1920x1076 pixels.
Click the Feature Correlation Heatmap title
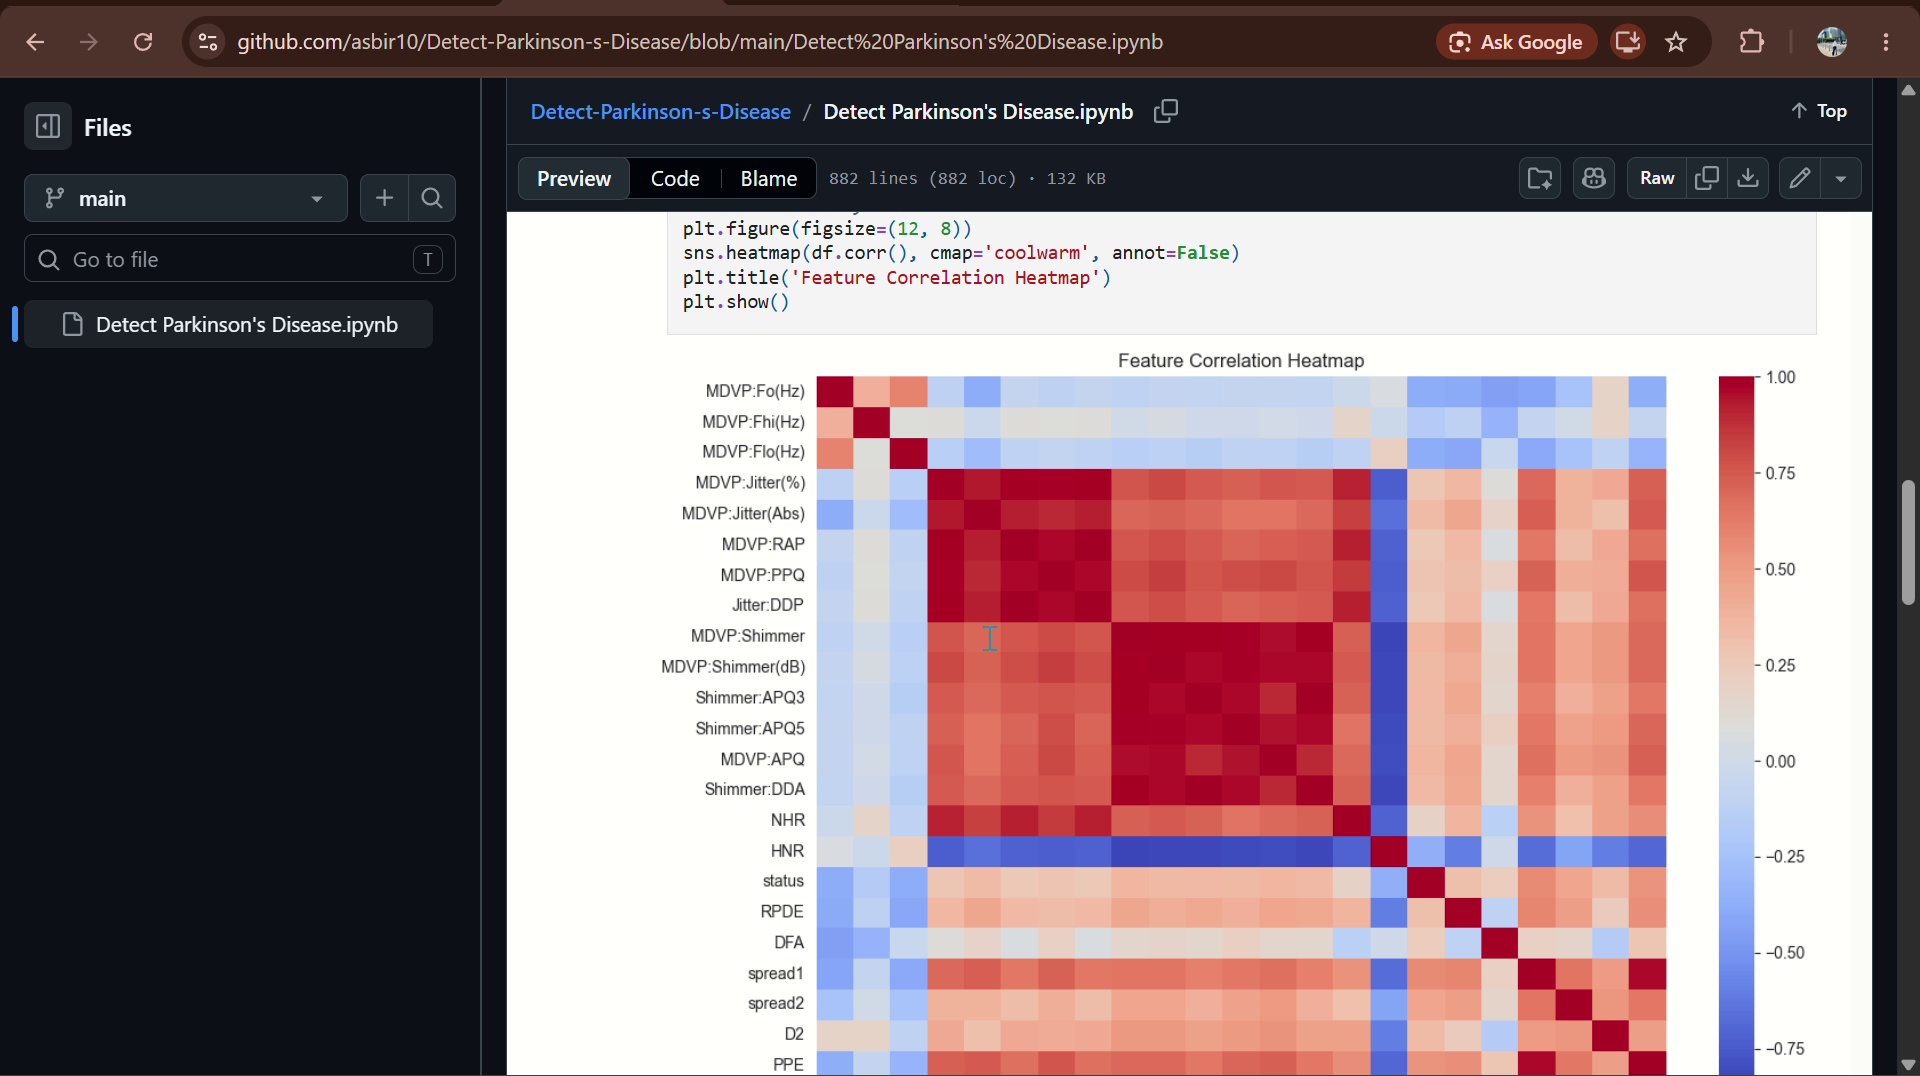[1241, 360]
